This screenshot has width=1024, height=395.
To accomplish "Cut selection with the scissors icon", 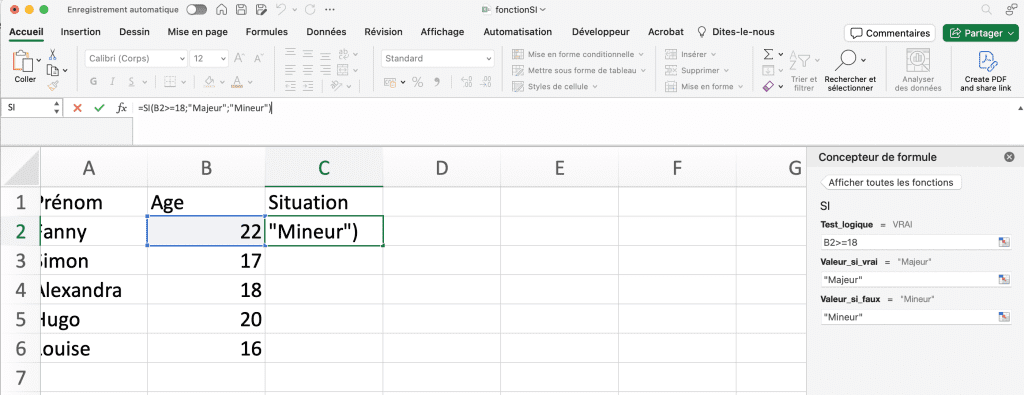I will click(x=53, y=55).
